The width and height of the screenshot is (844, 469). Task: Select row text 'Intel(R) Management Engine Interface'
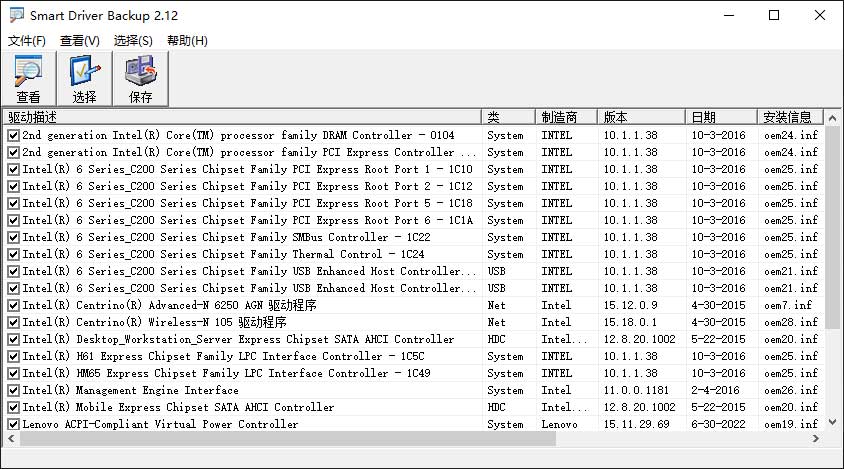pyautogui.click(x=131, y=390)
